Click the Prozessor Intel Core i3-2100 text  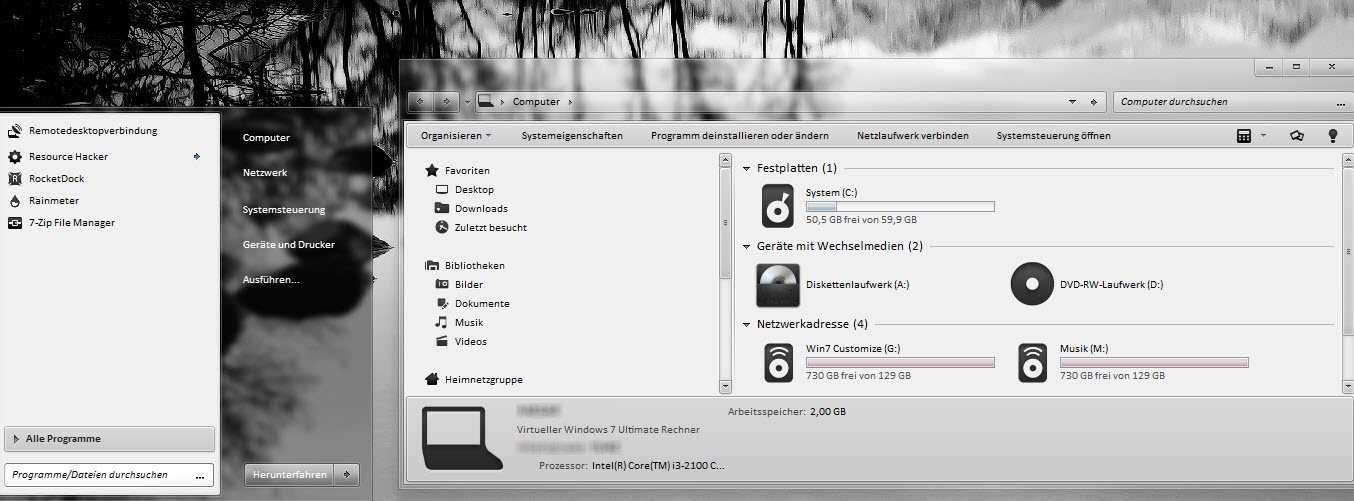point(657,466)
